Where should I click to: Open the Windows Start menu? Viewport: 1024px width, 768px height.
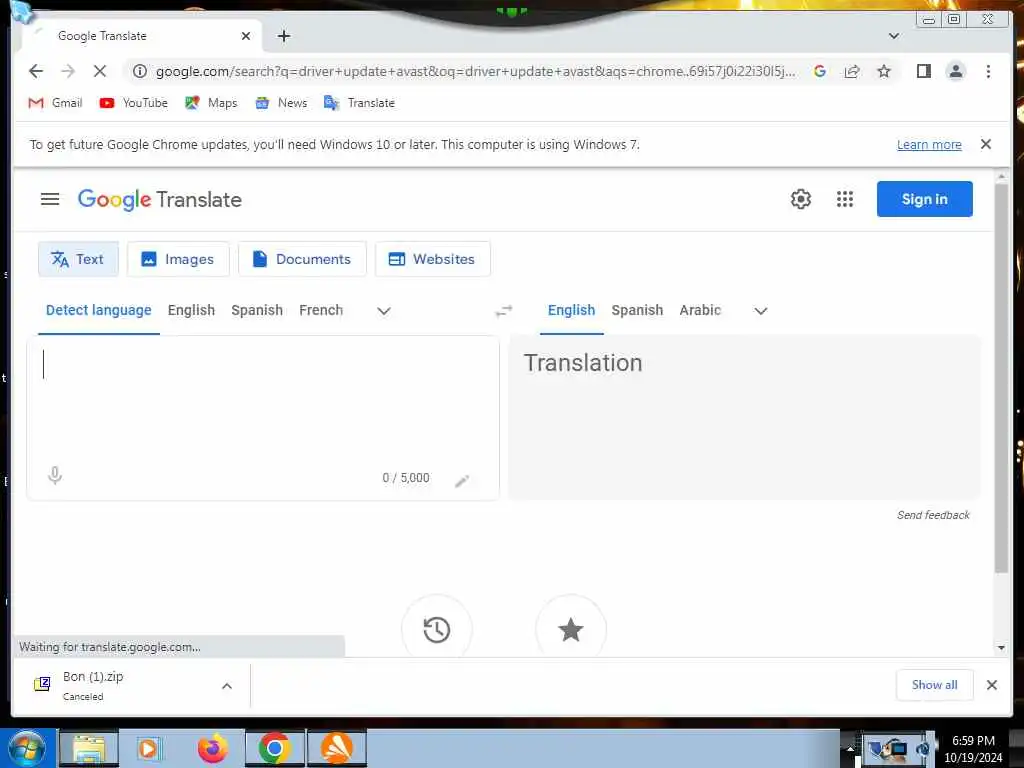(x=26, y=748)
